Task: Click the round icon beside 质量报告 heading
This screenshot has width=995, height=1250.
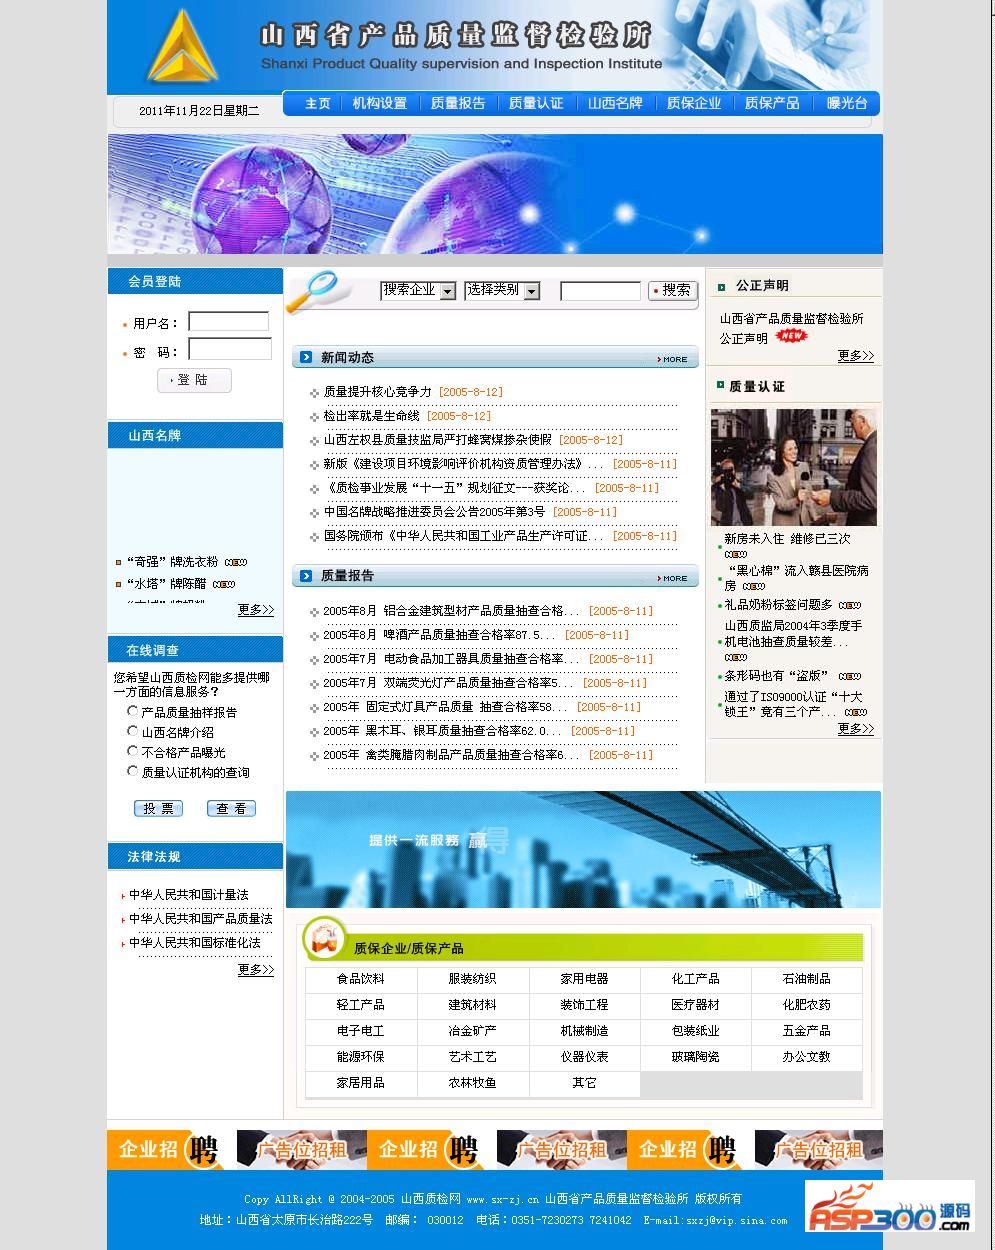Action: pos(305,575)
